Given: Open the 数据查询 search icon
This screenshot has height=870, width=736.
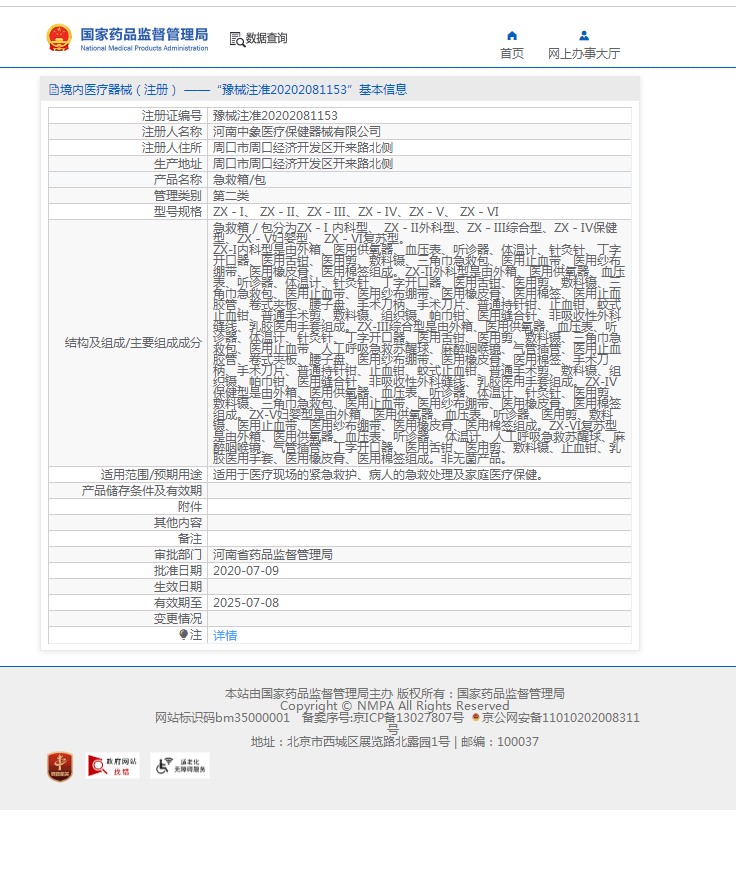Looking at the screenshot, I should [237, 39].
